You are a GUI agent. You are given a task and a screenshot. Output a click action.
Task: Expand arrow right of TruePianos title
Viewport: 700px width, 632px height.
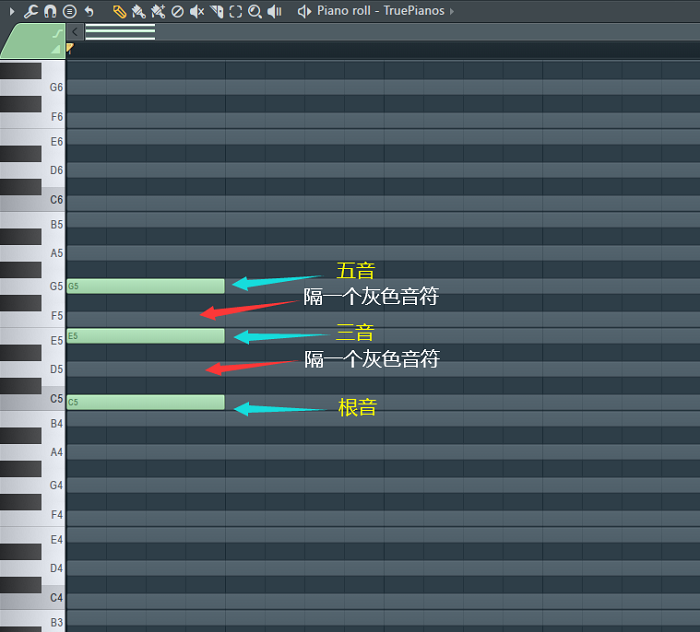point(452,11)
